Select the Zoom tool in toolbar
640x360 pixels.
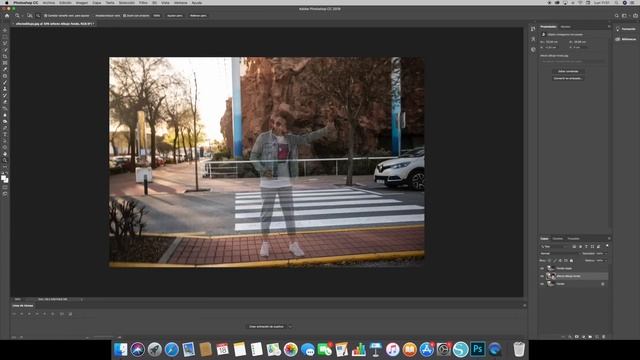[5, 161]
